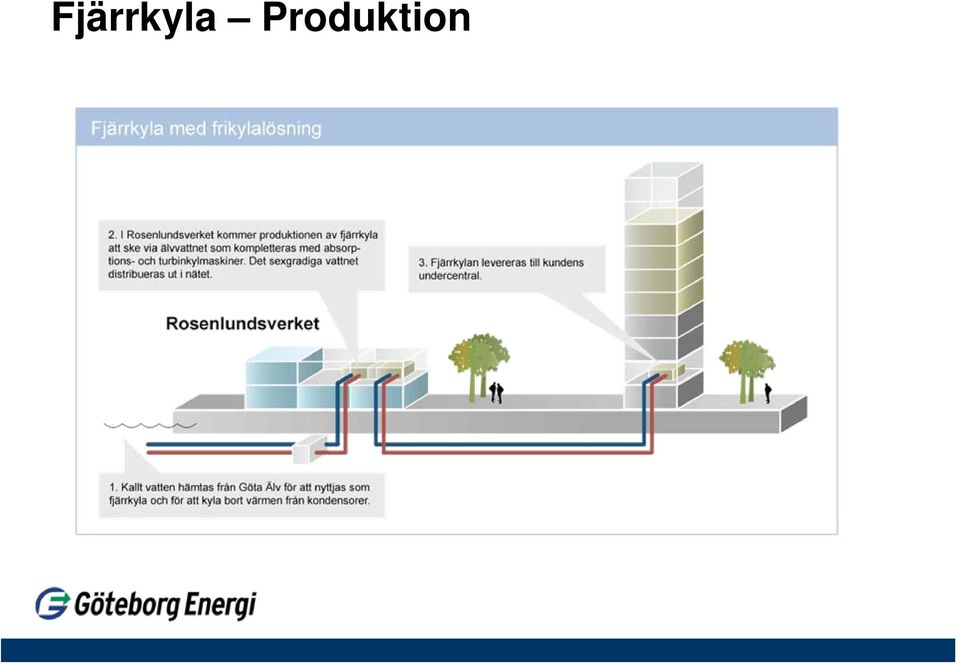
Task: Click the tall tower building illustration
Action: click(x=664, y=285)
